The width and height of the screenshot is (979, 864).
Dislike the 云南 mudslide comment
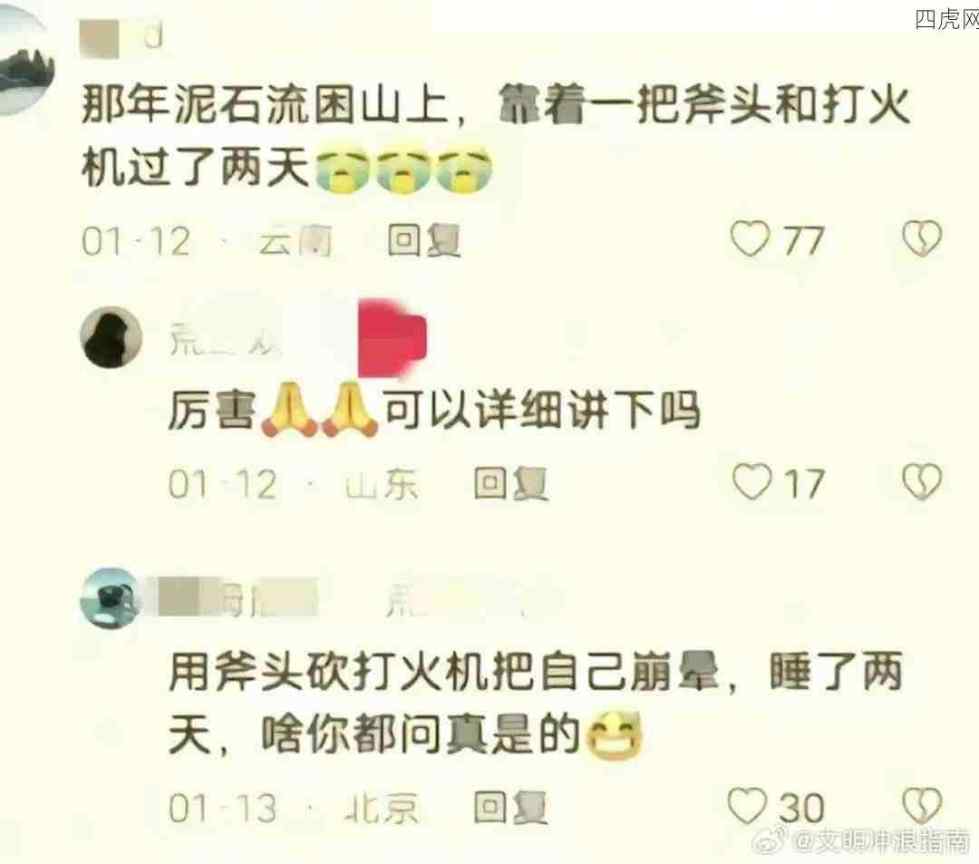click(922, 238)
